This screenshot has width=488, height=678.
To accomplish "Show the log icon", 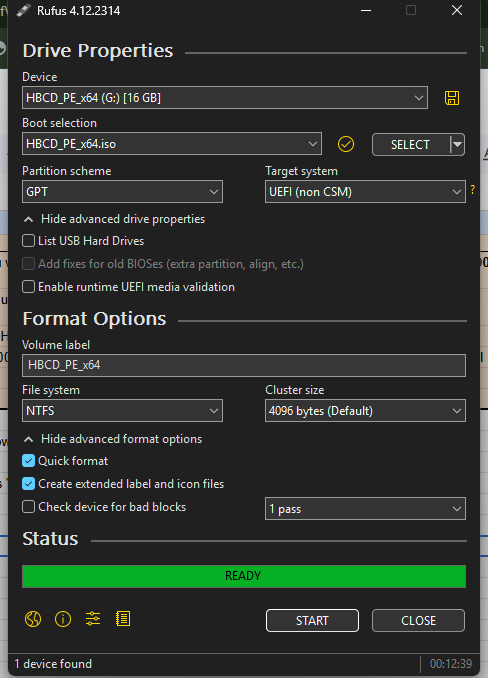I will (x=123, y=619).
